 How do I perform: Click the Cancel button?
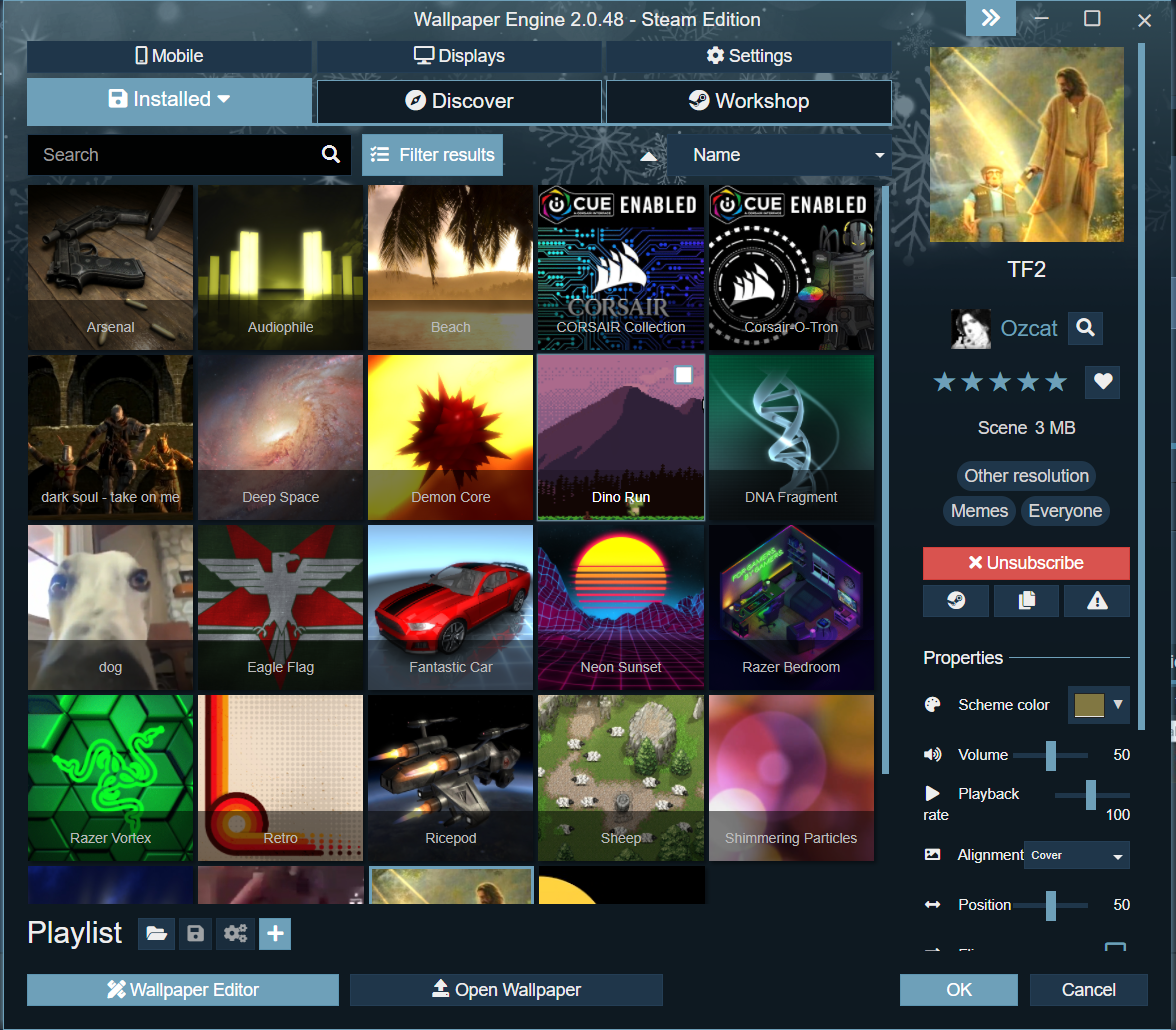click(x=1088, y=990)
